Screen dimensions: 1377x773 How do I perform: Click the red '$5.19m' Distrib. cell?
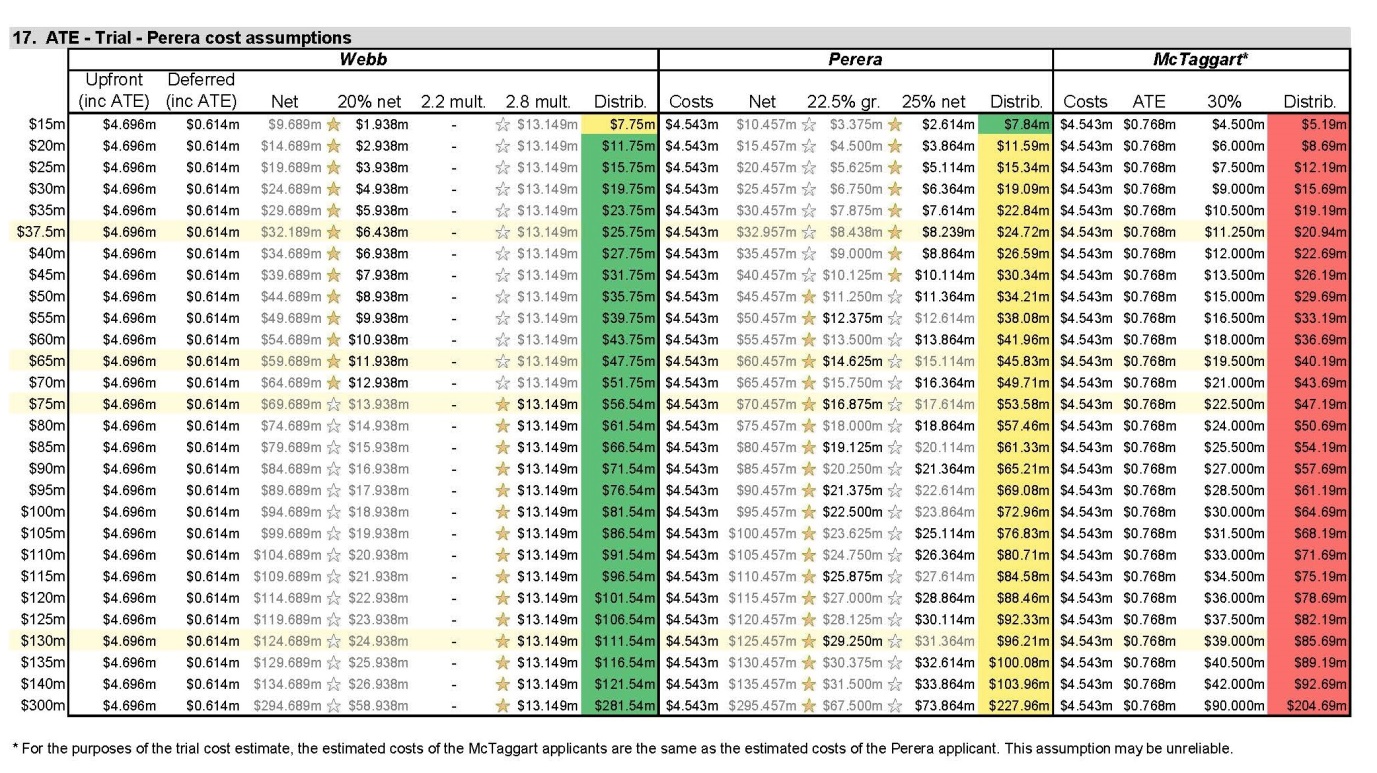tap(1310, 125)
